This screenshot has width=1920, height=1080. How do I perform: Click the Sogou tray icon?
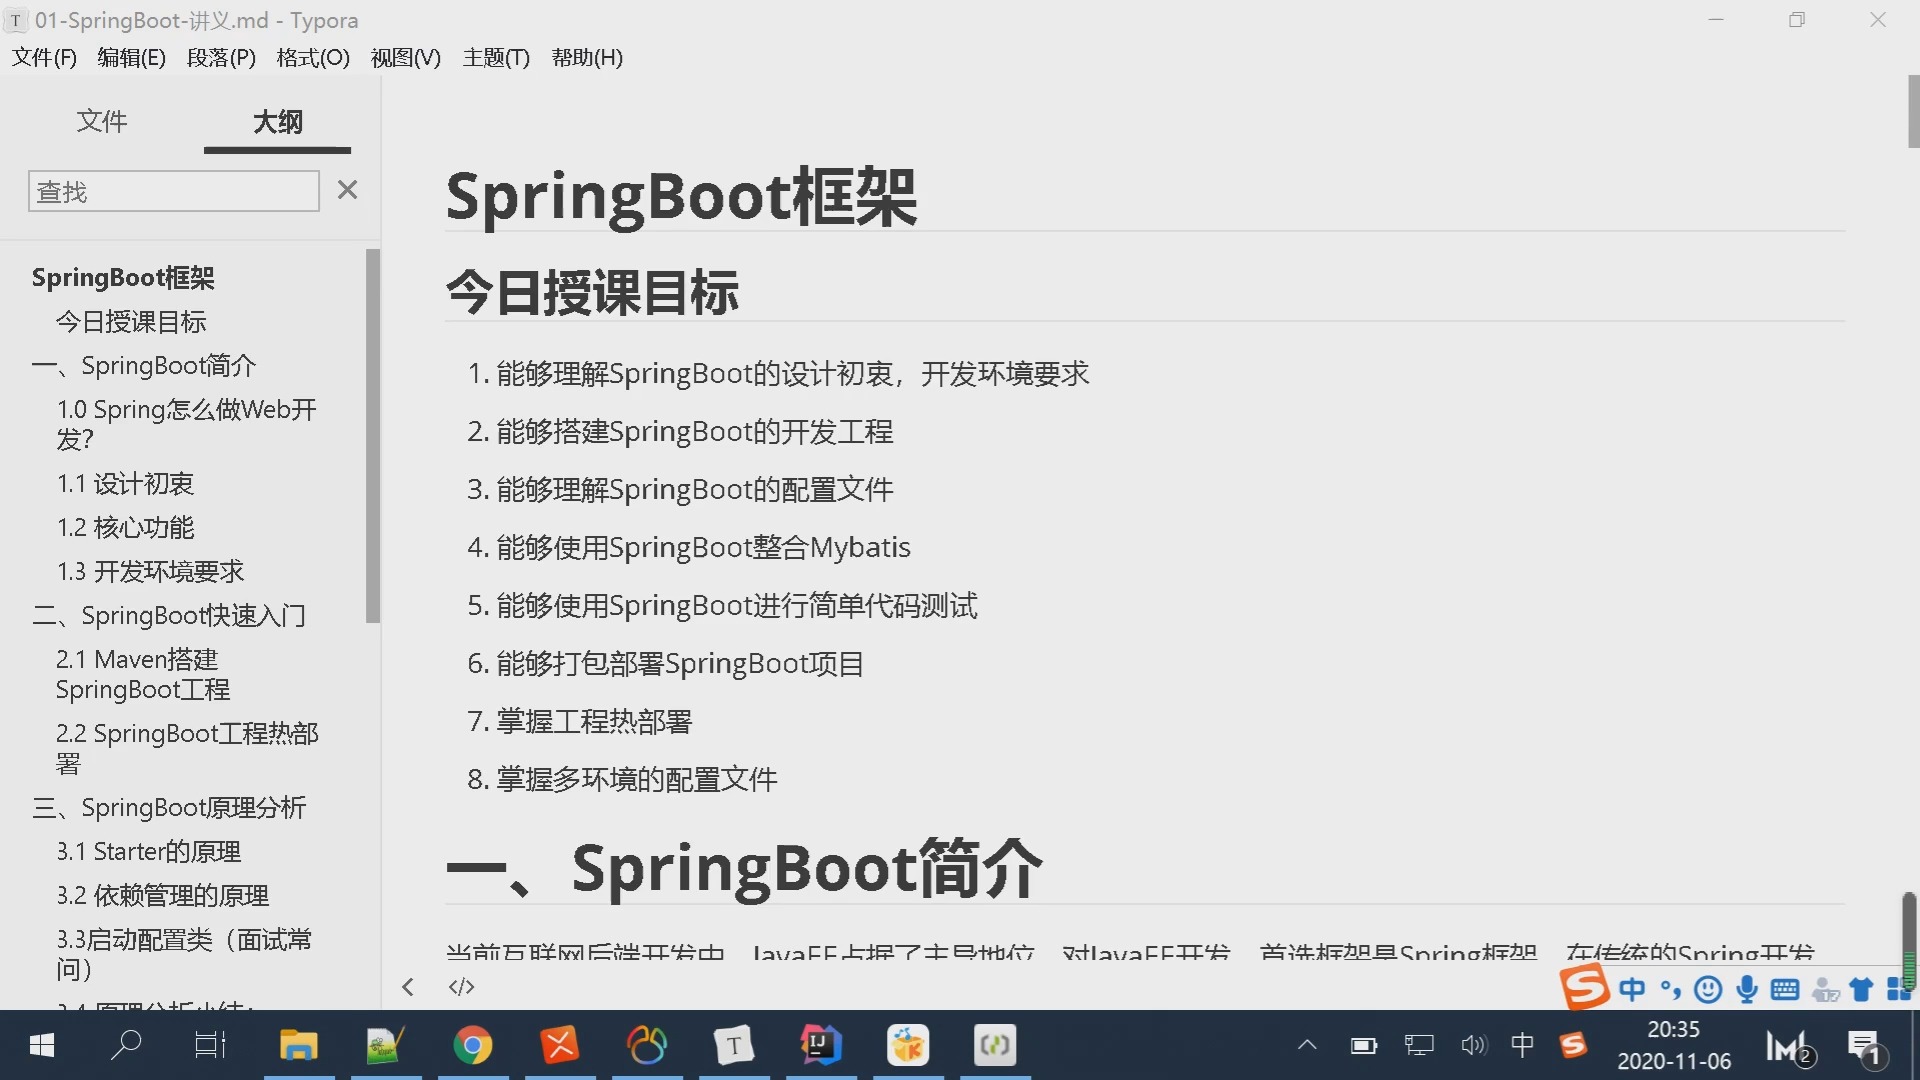click(1573, 1045)
